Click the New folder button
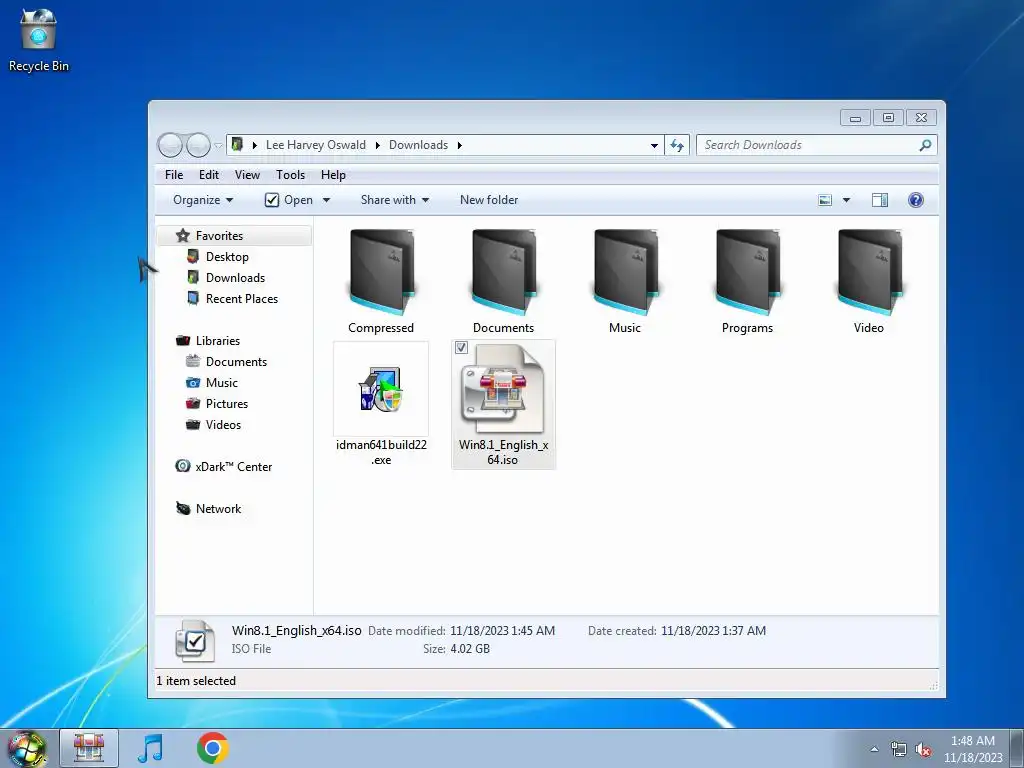Screen dimensions: 1024x768 pyautogui.click(x=489, y=200)
